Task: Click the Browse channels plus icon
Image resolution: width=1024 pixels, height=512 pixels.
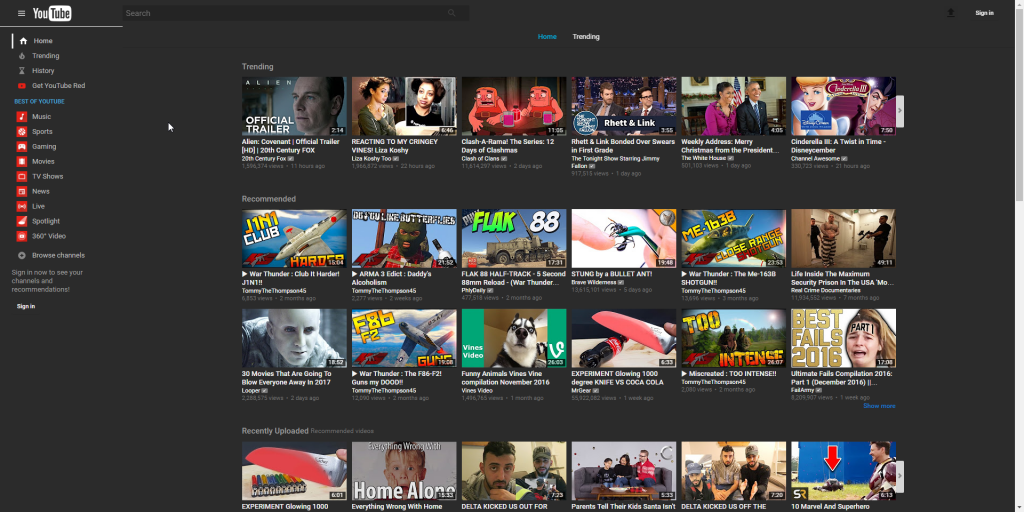Action: coord(22,256)
